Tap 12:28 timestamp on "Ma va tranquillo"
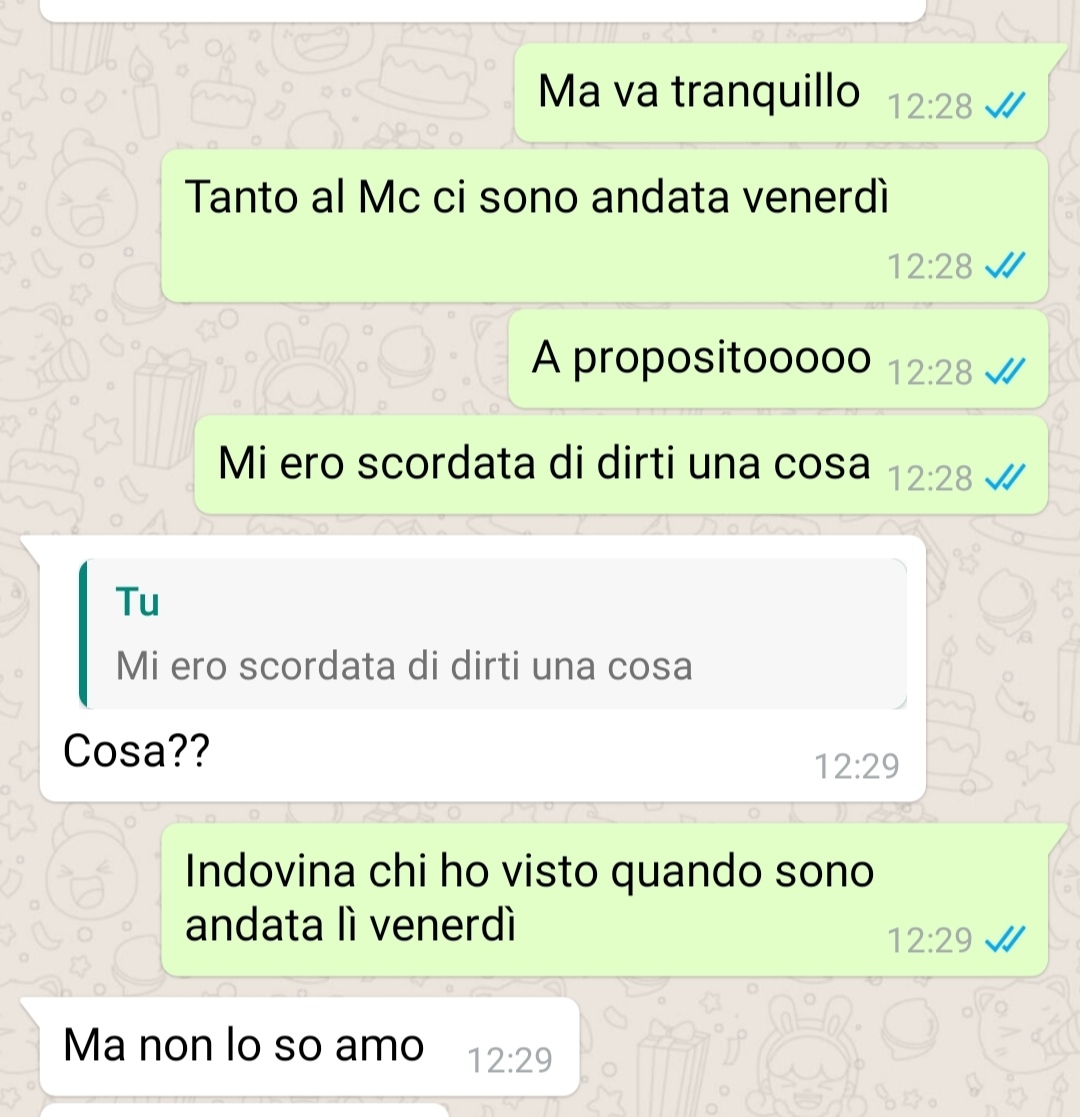Viewport: 1080px width, 1117px height. [x=930, y=106]
